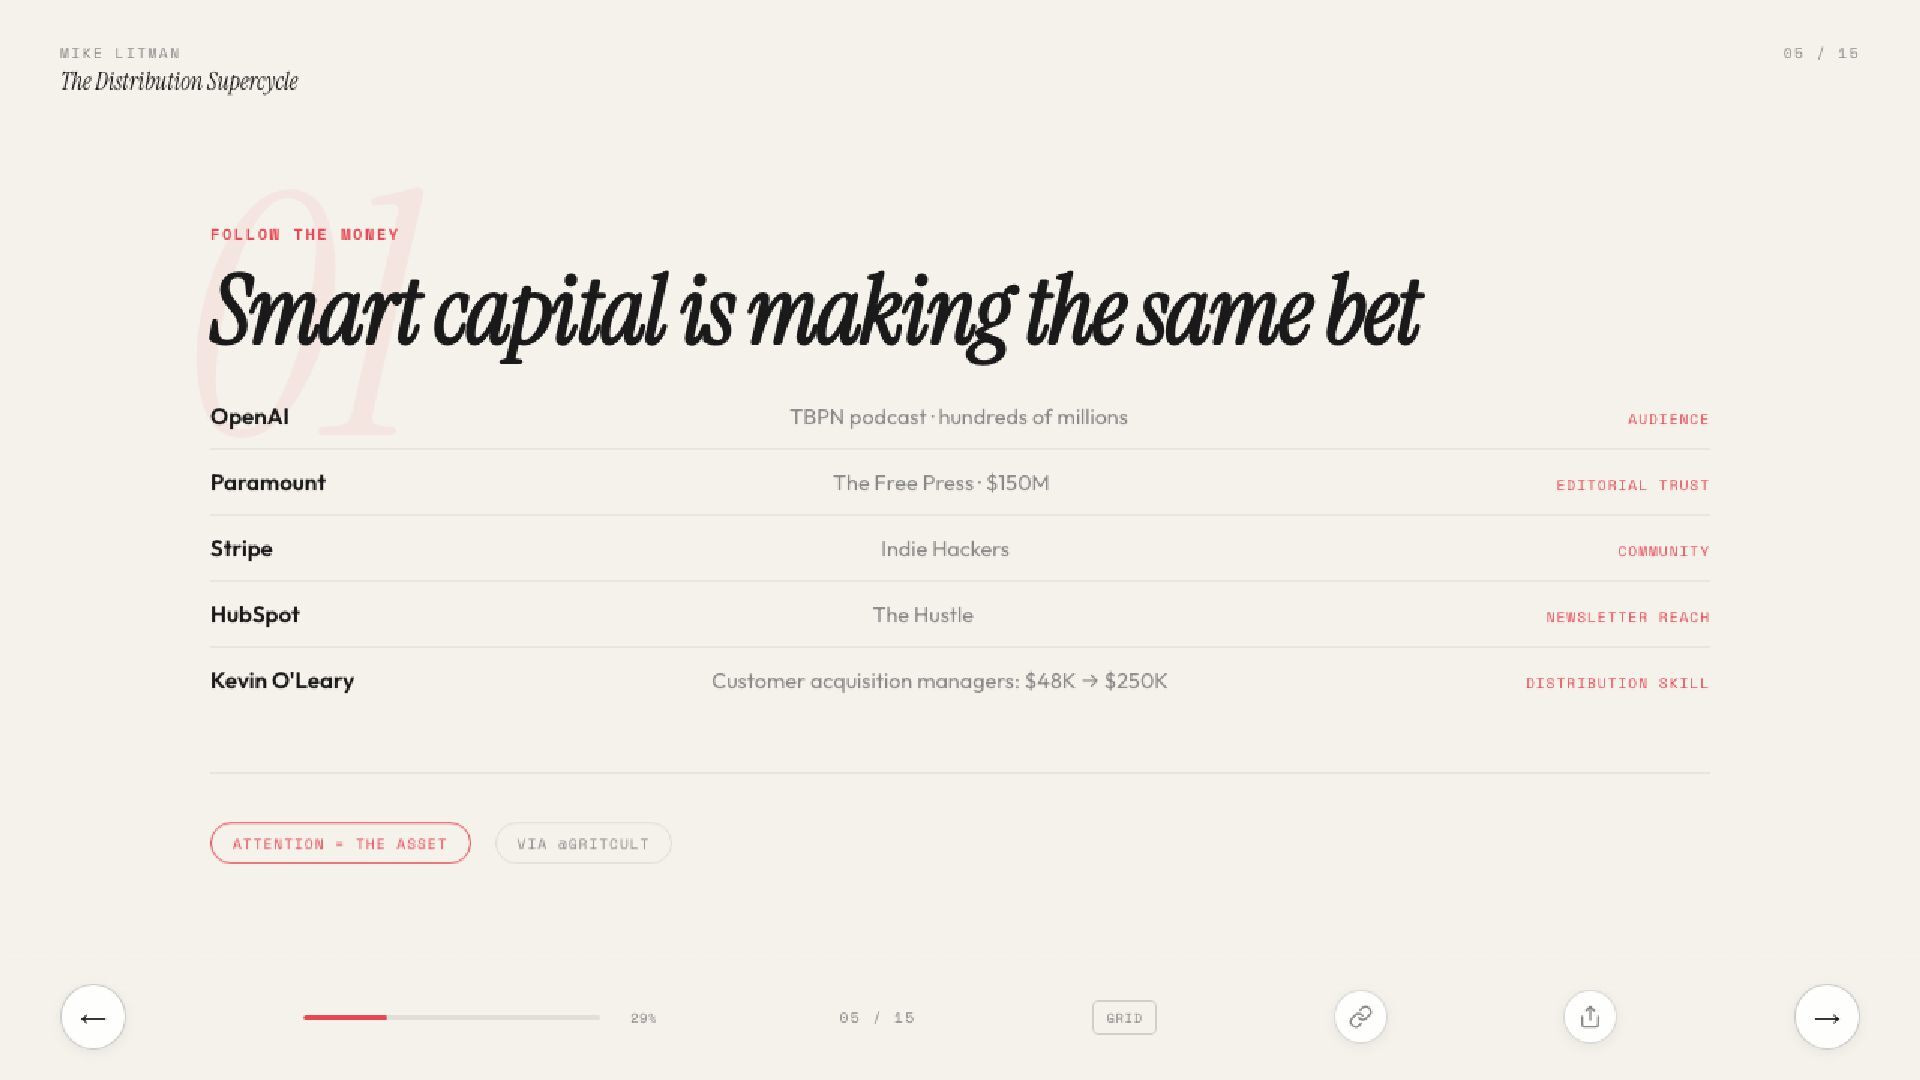Click the EDITORIAL TRUST tag
1920x1080 pixels.
pos(1632,485)
